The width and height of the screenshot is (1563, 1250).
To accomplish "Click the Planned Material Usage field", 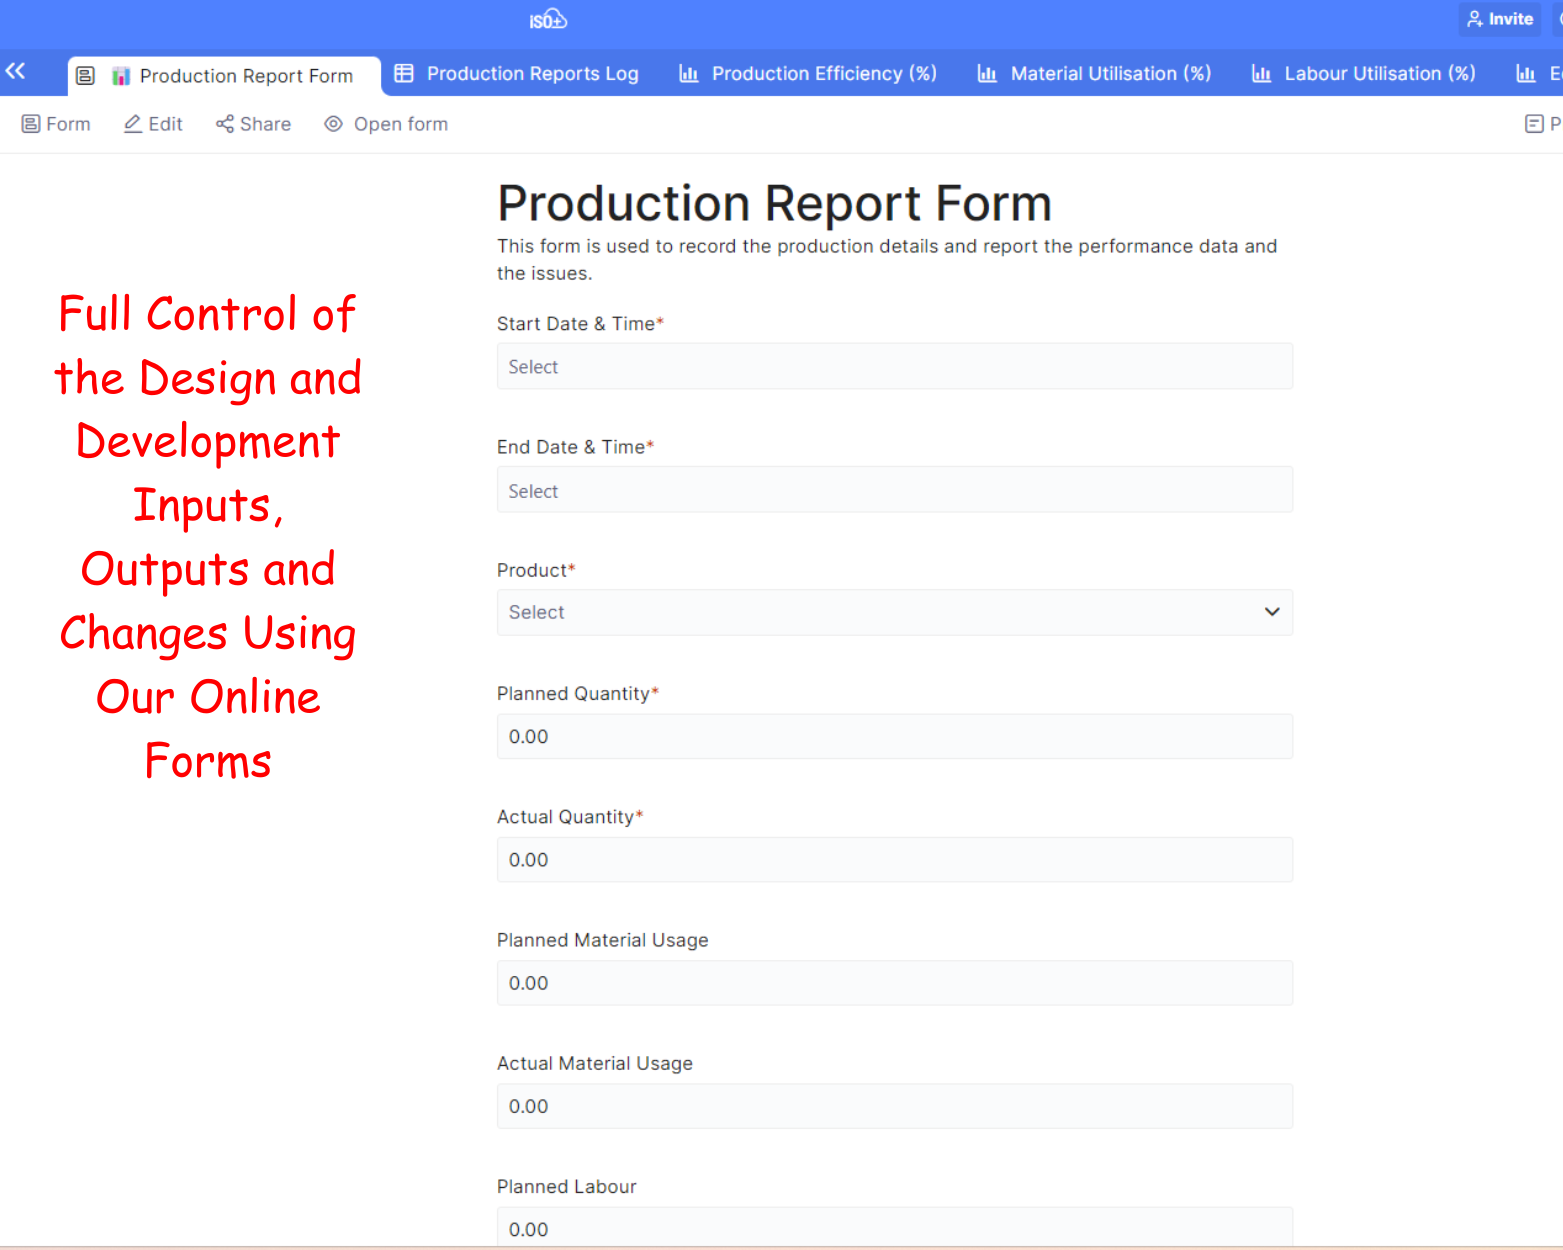I will (894, 983).
